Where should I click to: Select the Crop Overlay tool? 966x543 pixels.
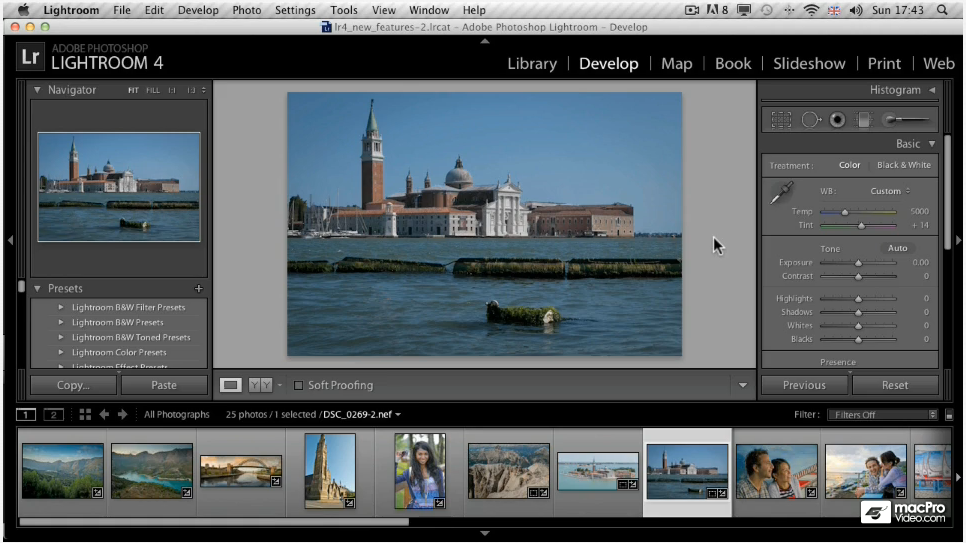781,120
